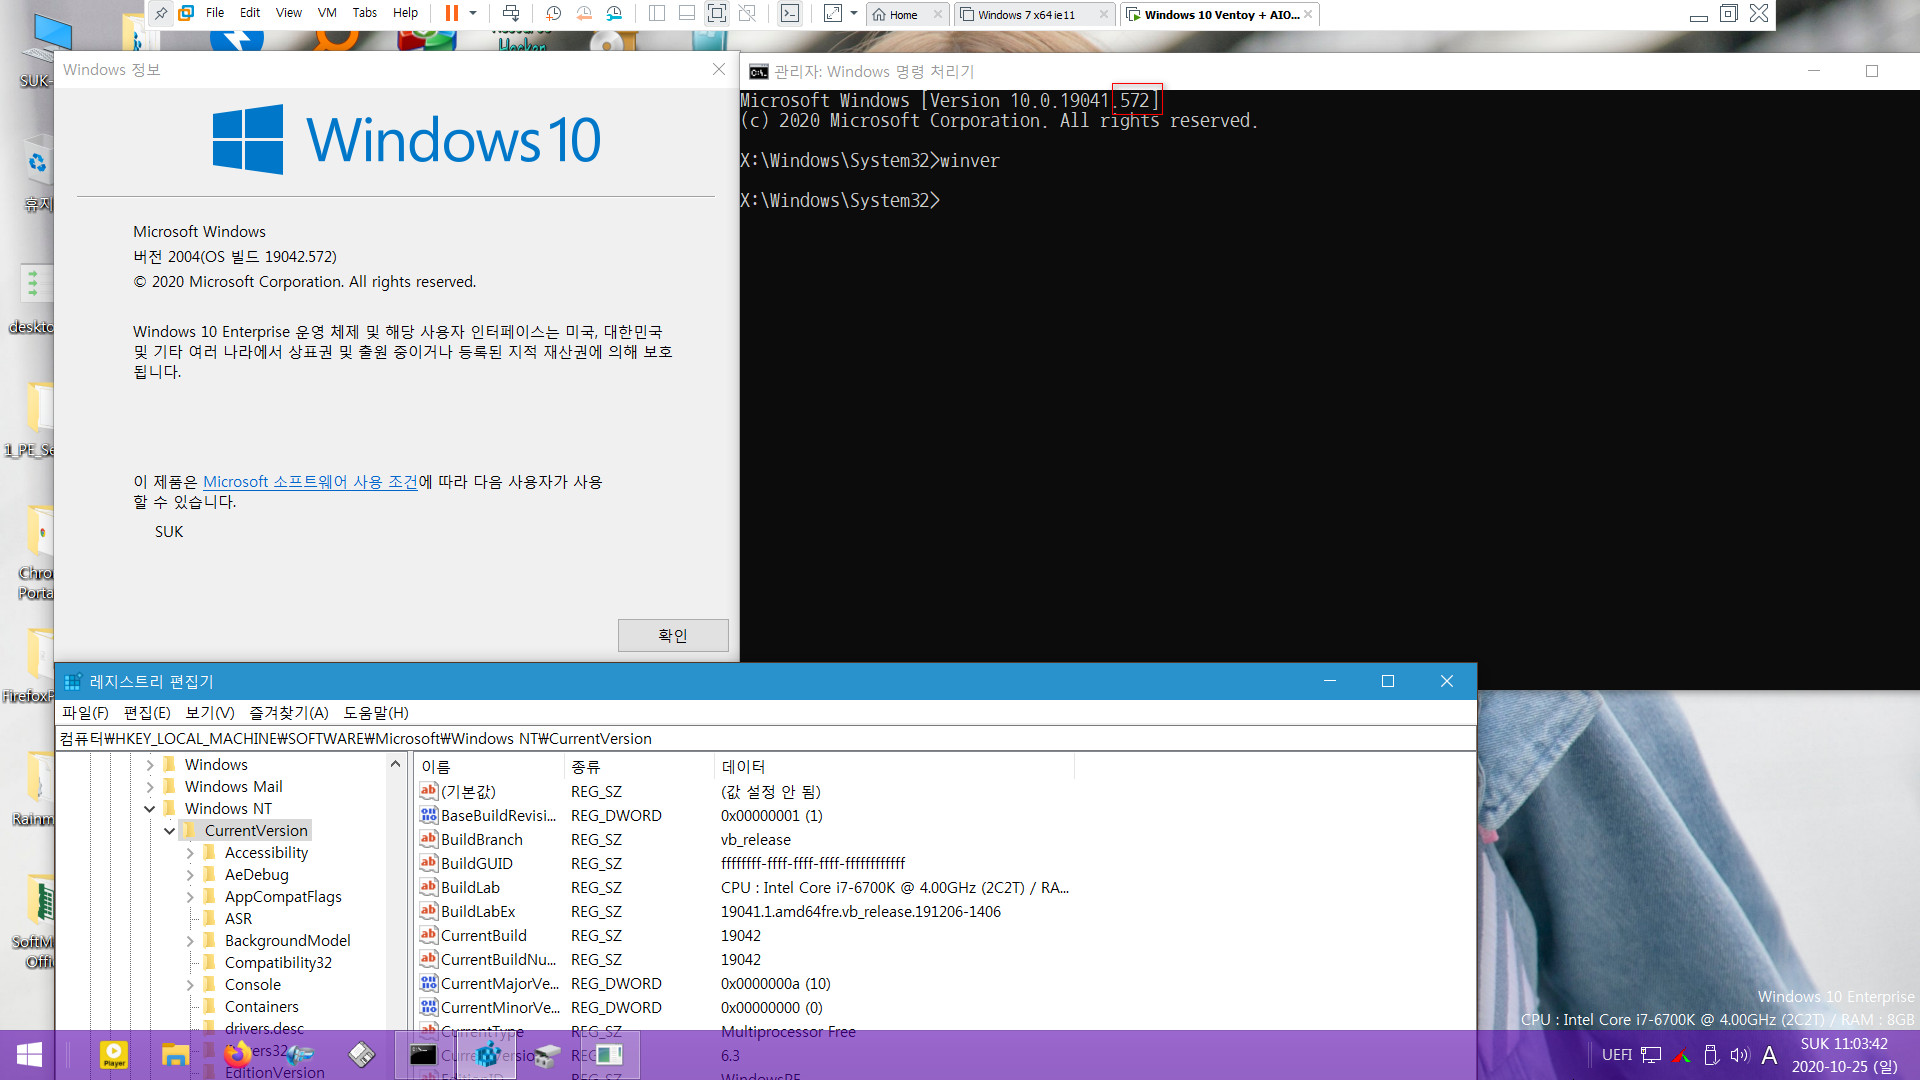Open the VMware File menu
The width and height of the screenshot is (1920, 1080).
(x=215, y=13)
